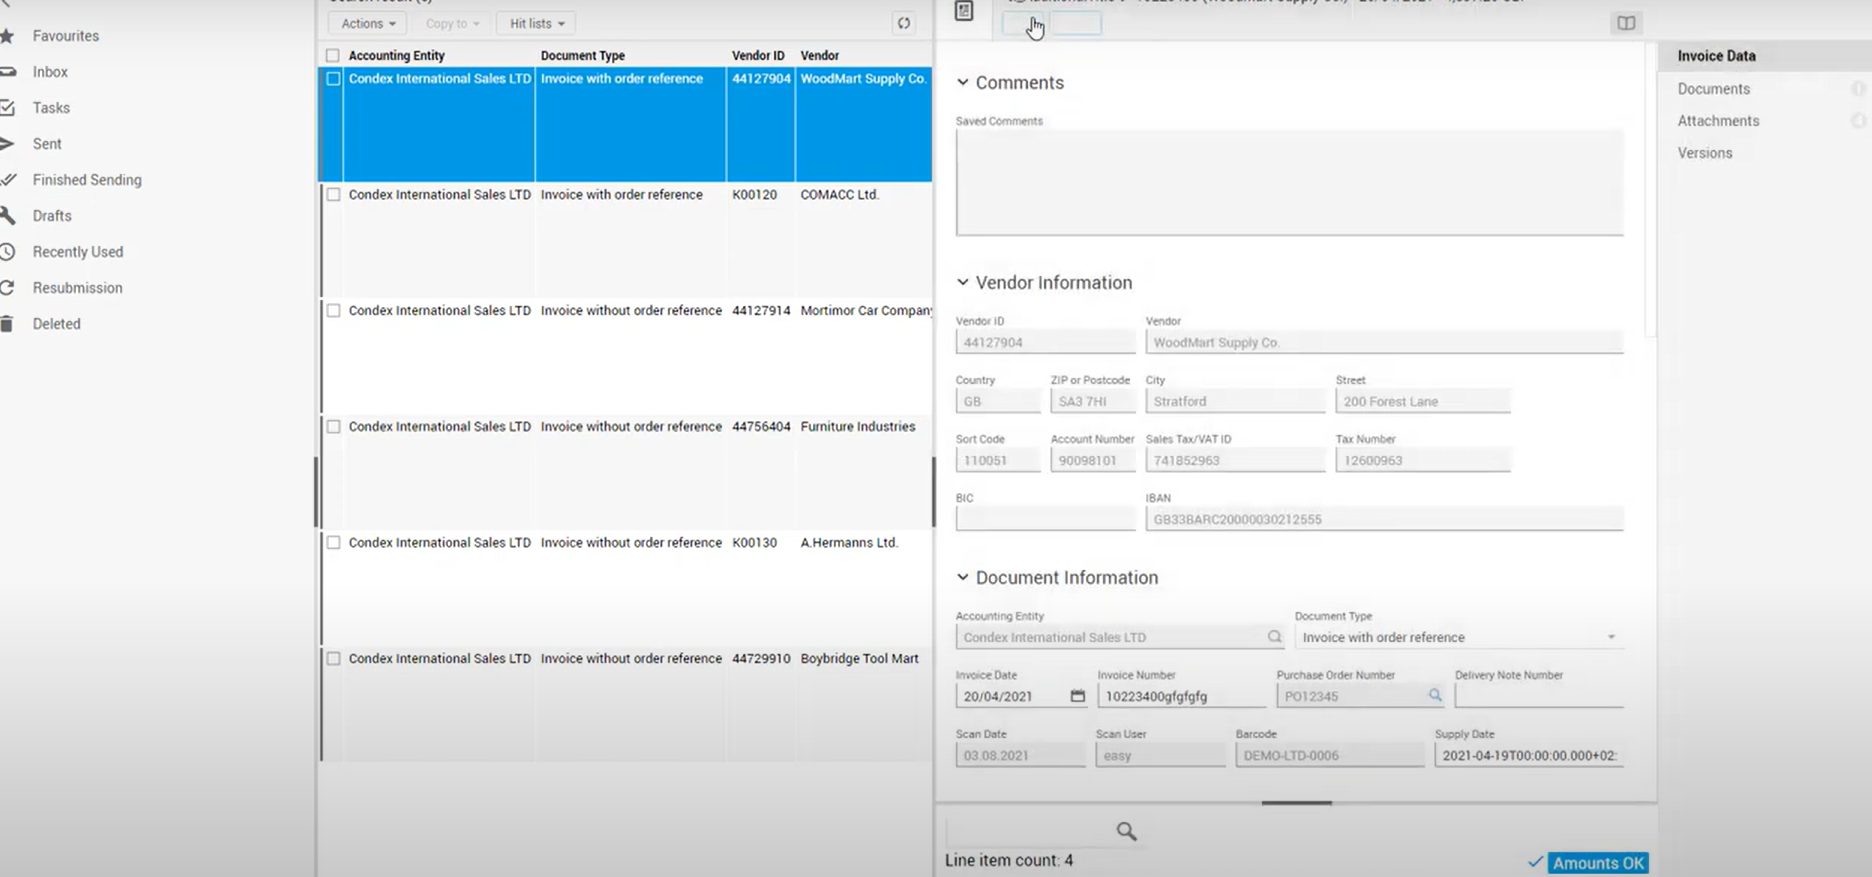Edit the Supply Date field
The width and height of the screenshot is (1872, 877).
tap(1529, 755)
